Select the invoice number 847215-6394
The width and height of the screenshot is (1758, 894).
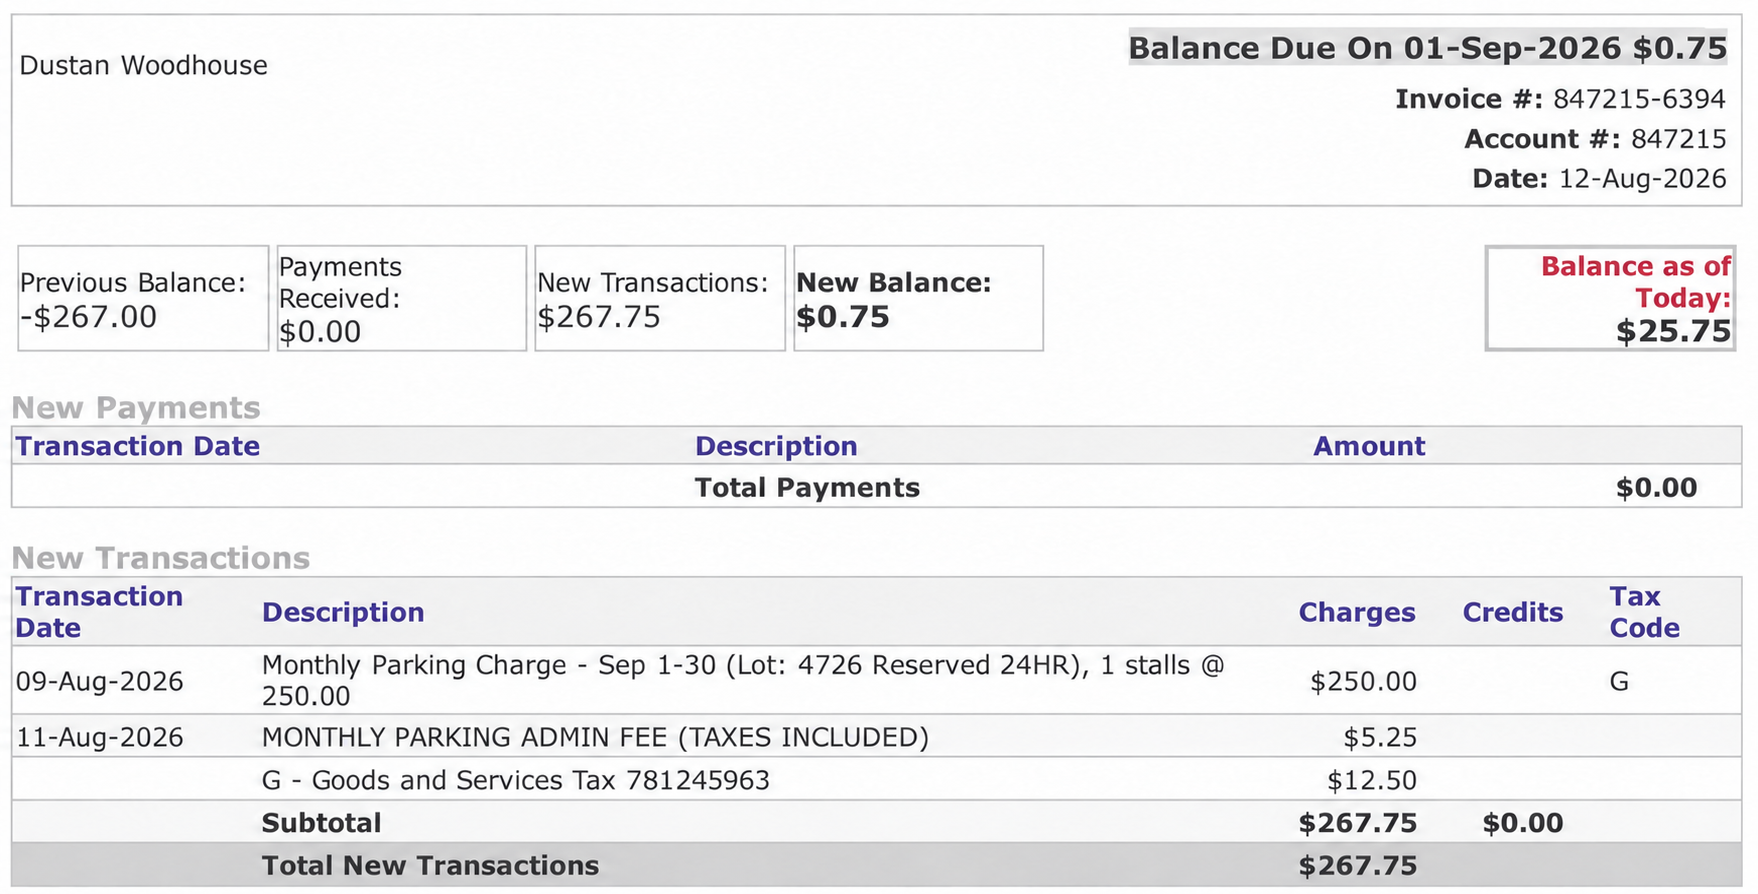point(1639,99)
